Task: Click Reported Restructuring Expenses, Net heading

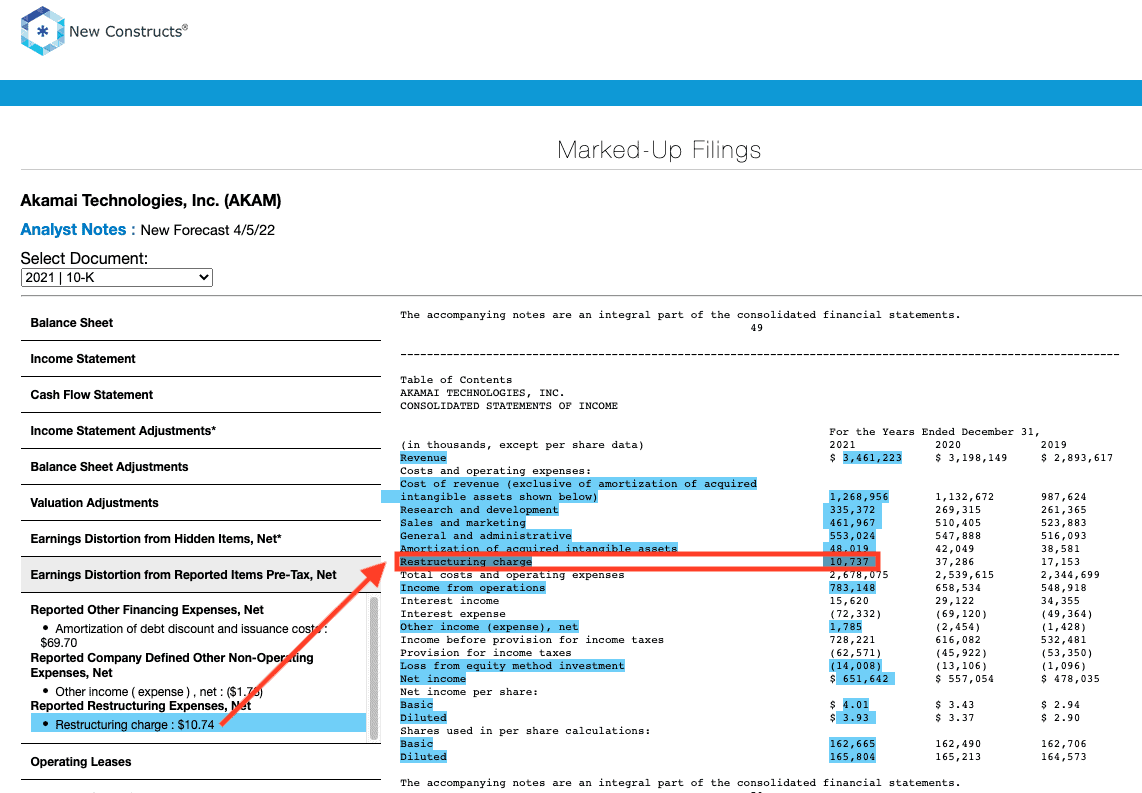Action: pyautogui.click(x=141, y=706)
